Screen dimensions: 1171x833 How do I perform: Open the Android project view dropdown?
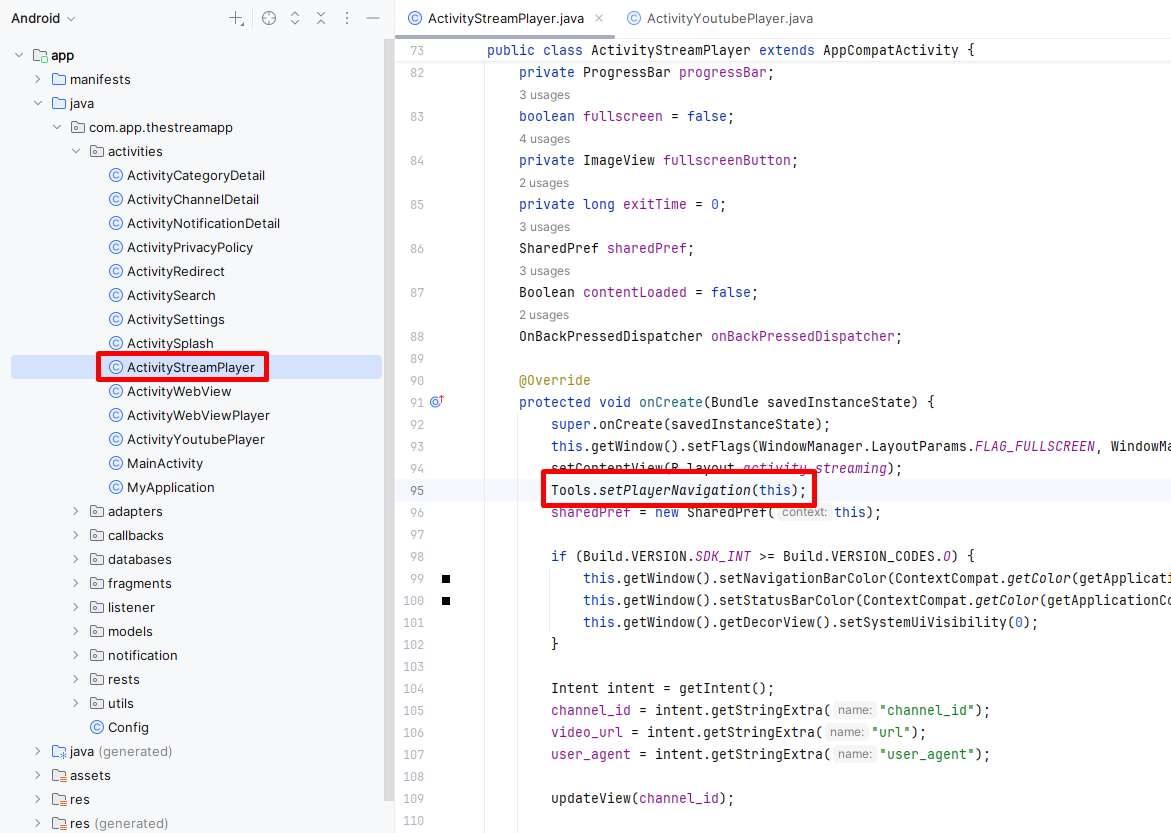point(43,19)
